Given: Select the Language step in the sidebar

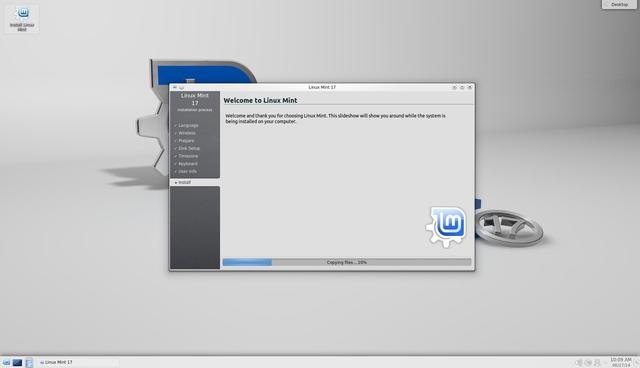Looking at the screenshot, I should coord(188,125).
